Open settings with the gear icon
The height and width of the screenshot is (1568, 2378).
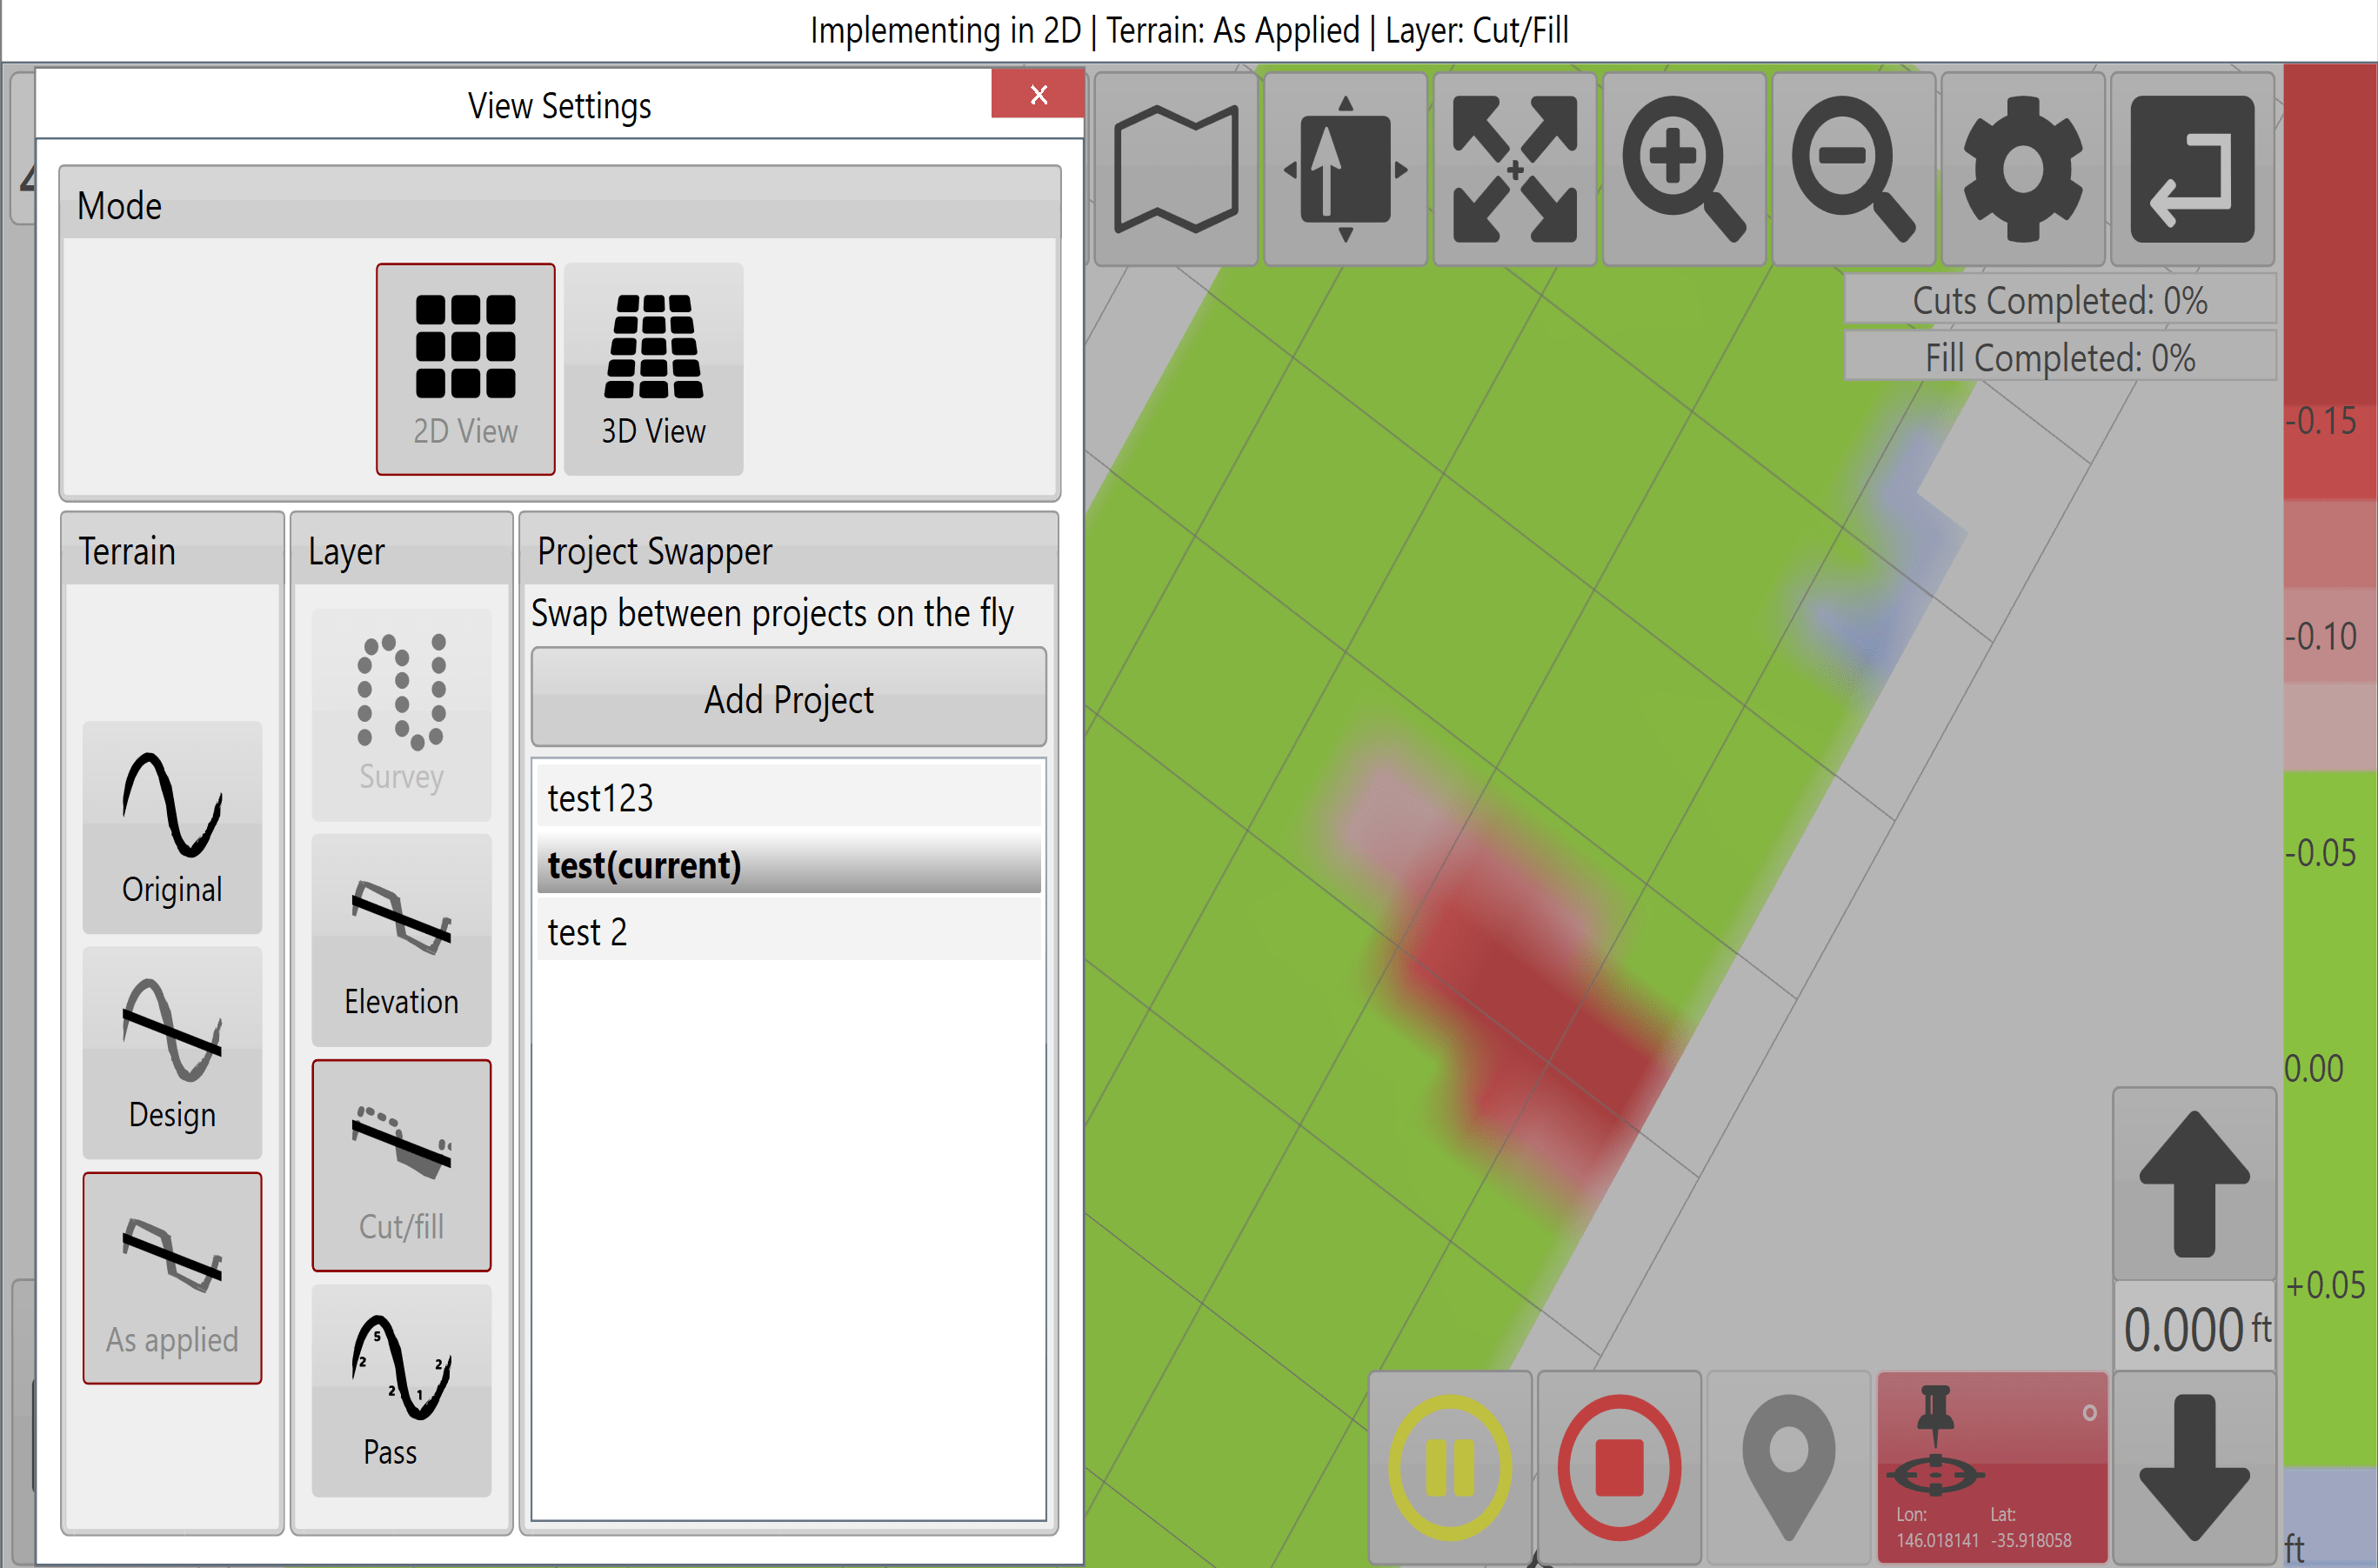[x=2023, y=169]
